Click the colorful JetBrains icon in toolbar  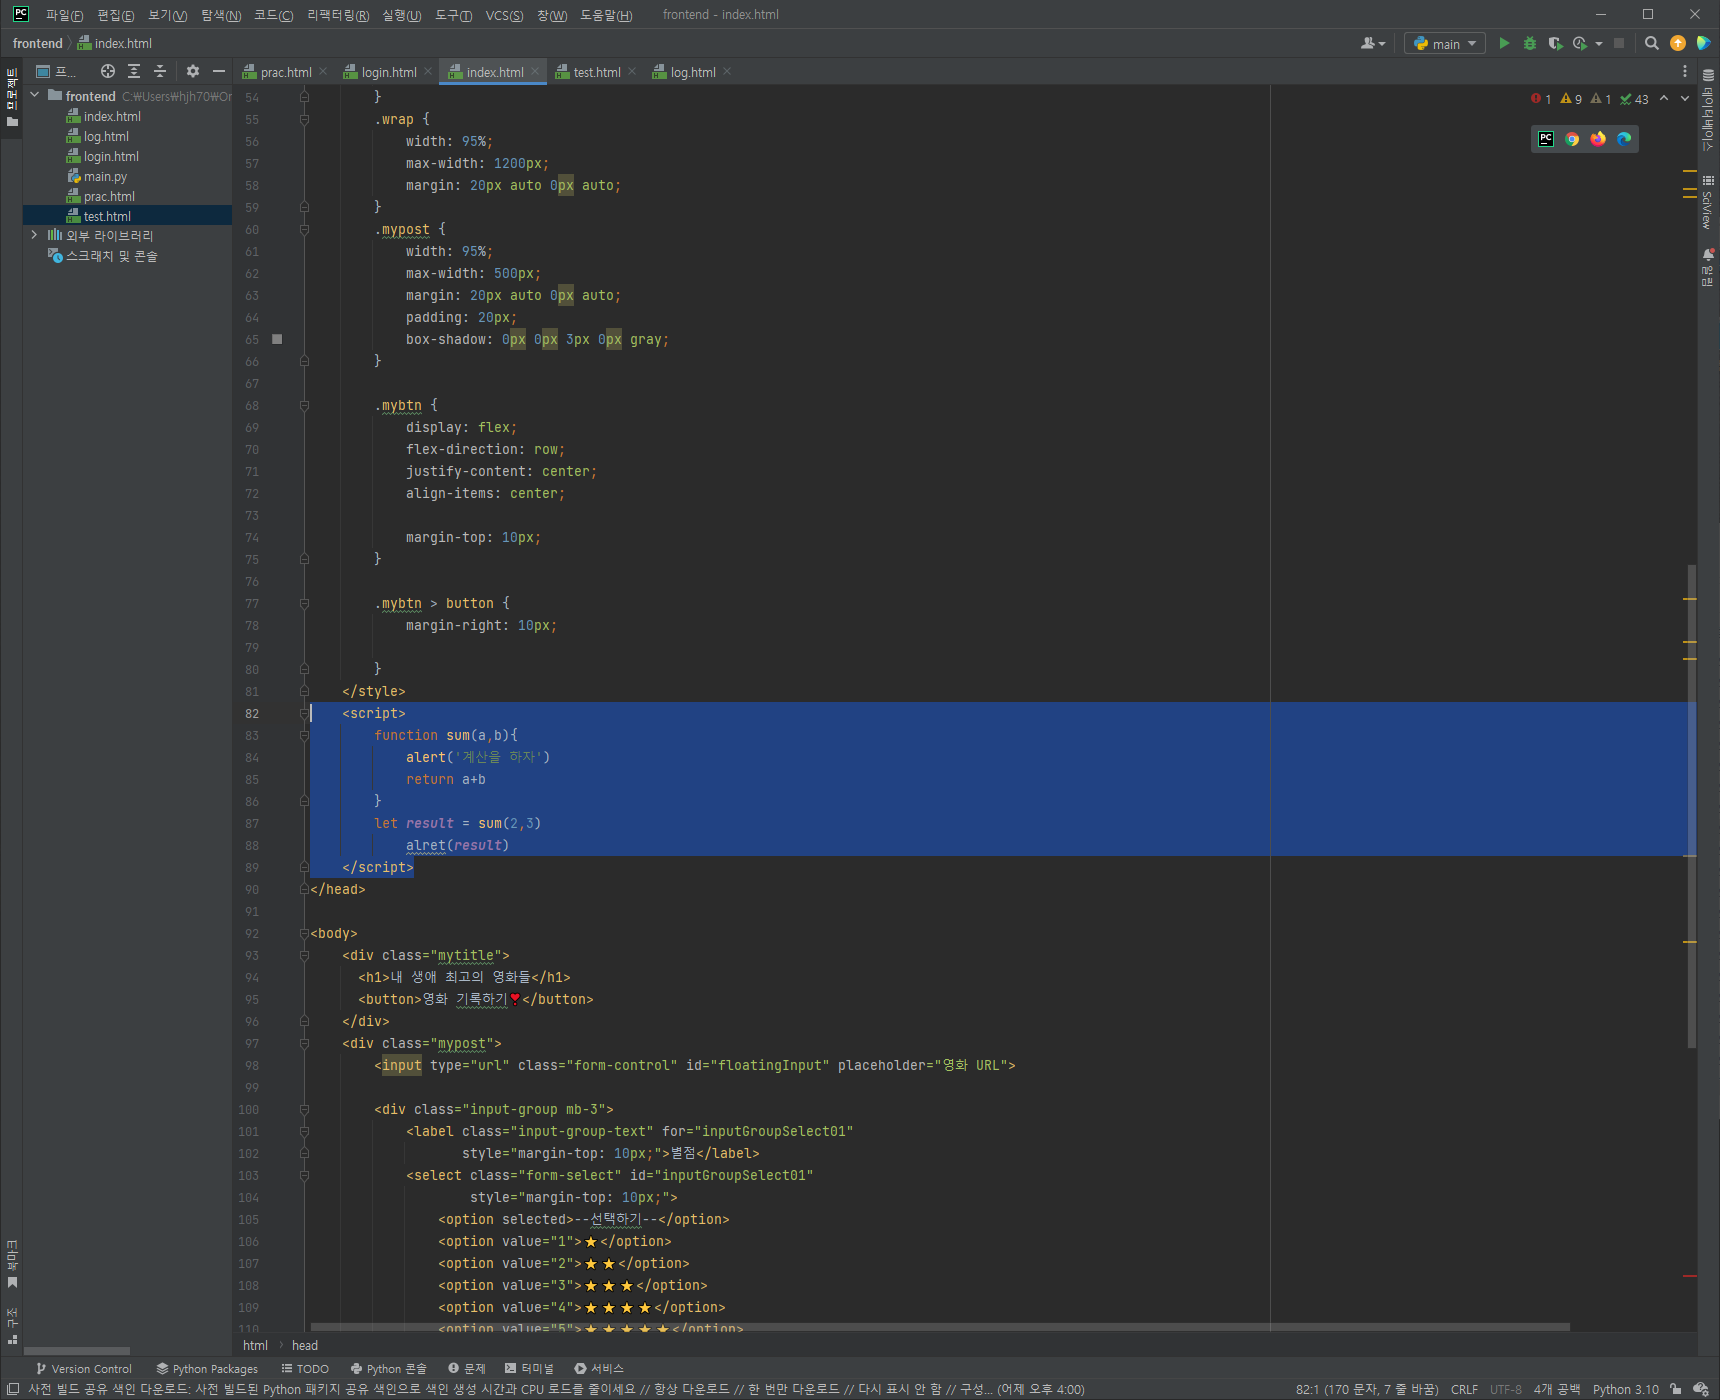click(1703, 43)
